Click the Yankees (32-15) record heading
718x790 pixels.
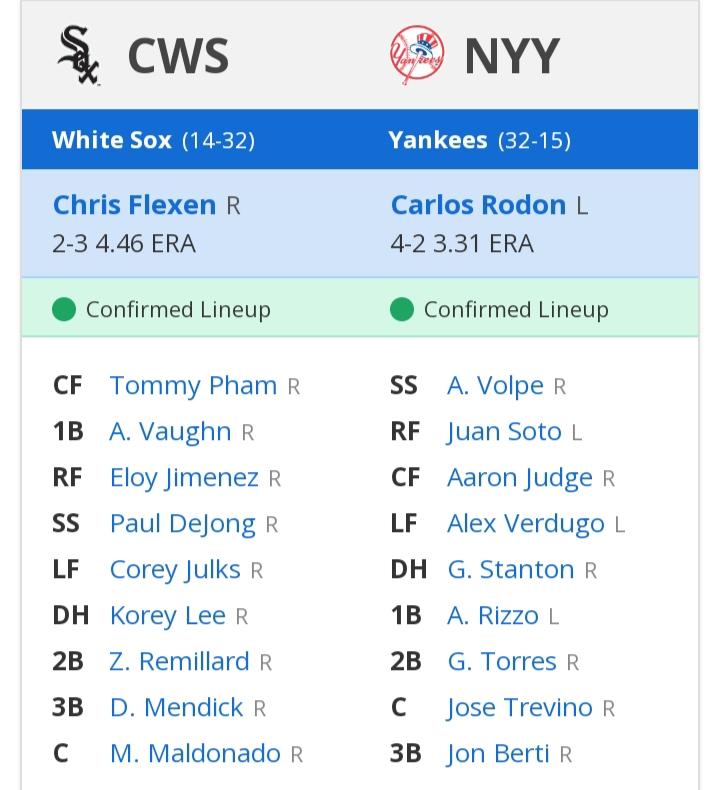pos(480,140)
